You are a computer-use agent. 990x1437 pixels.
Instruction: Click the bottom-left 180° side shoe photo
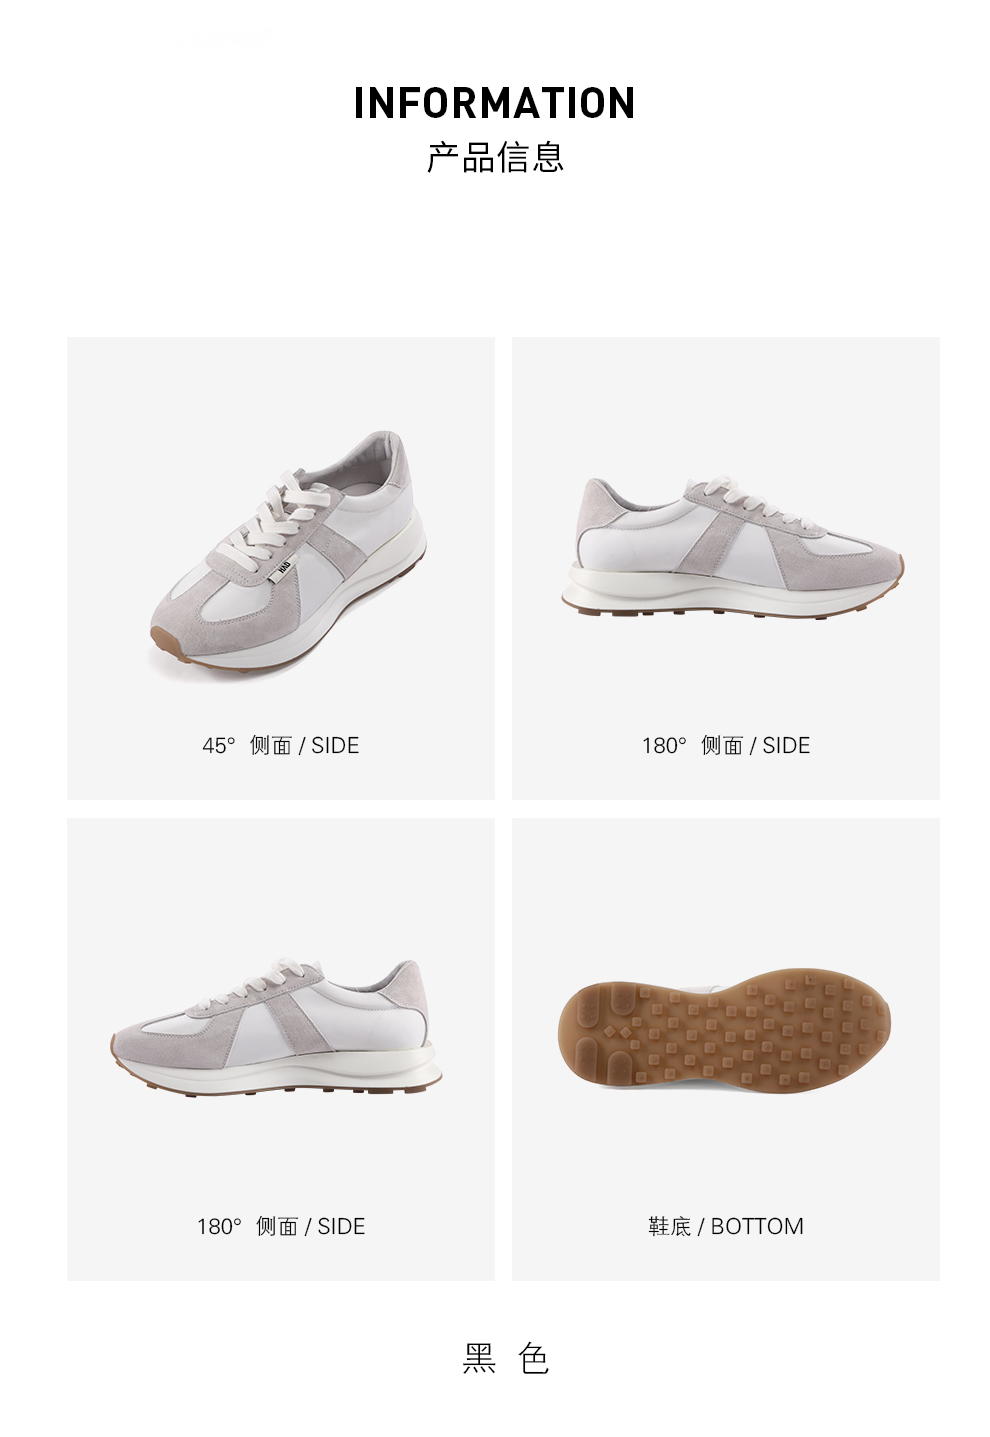pos(275,1026)
